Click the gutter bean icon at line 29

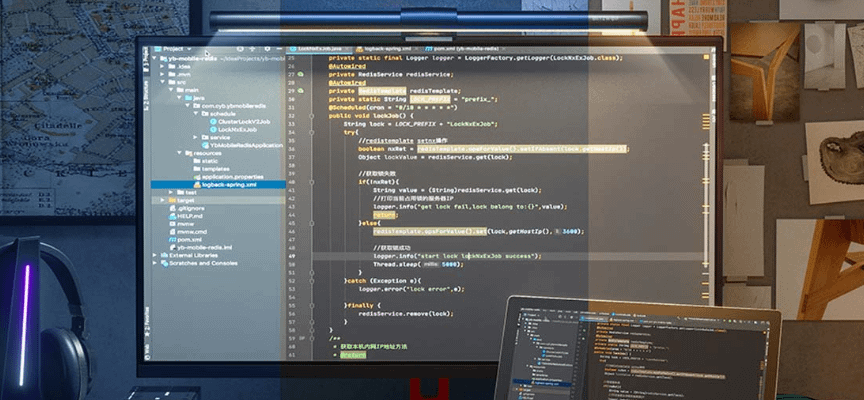[x=300, y=91]
